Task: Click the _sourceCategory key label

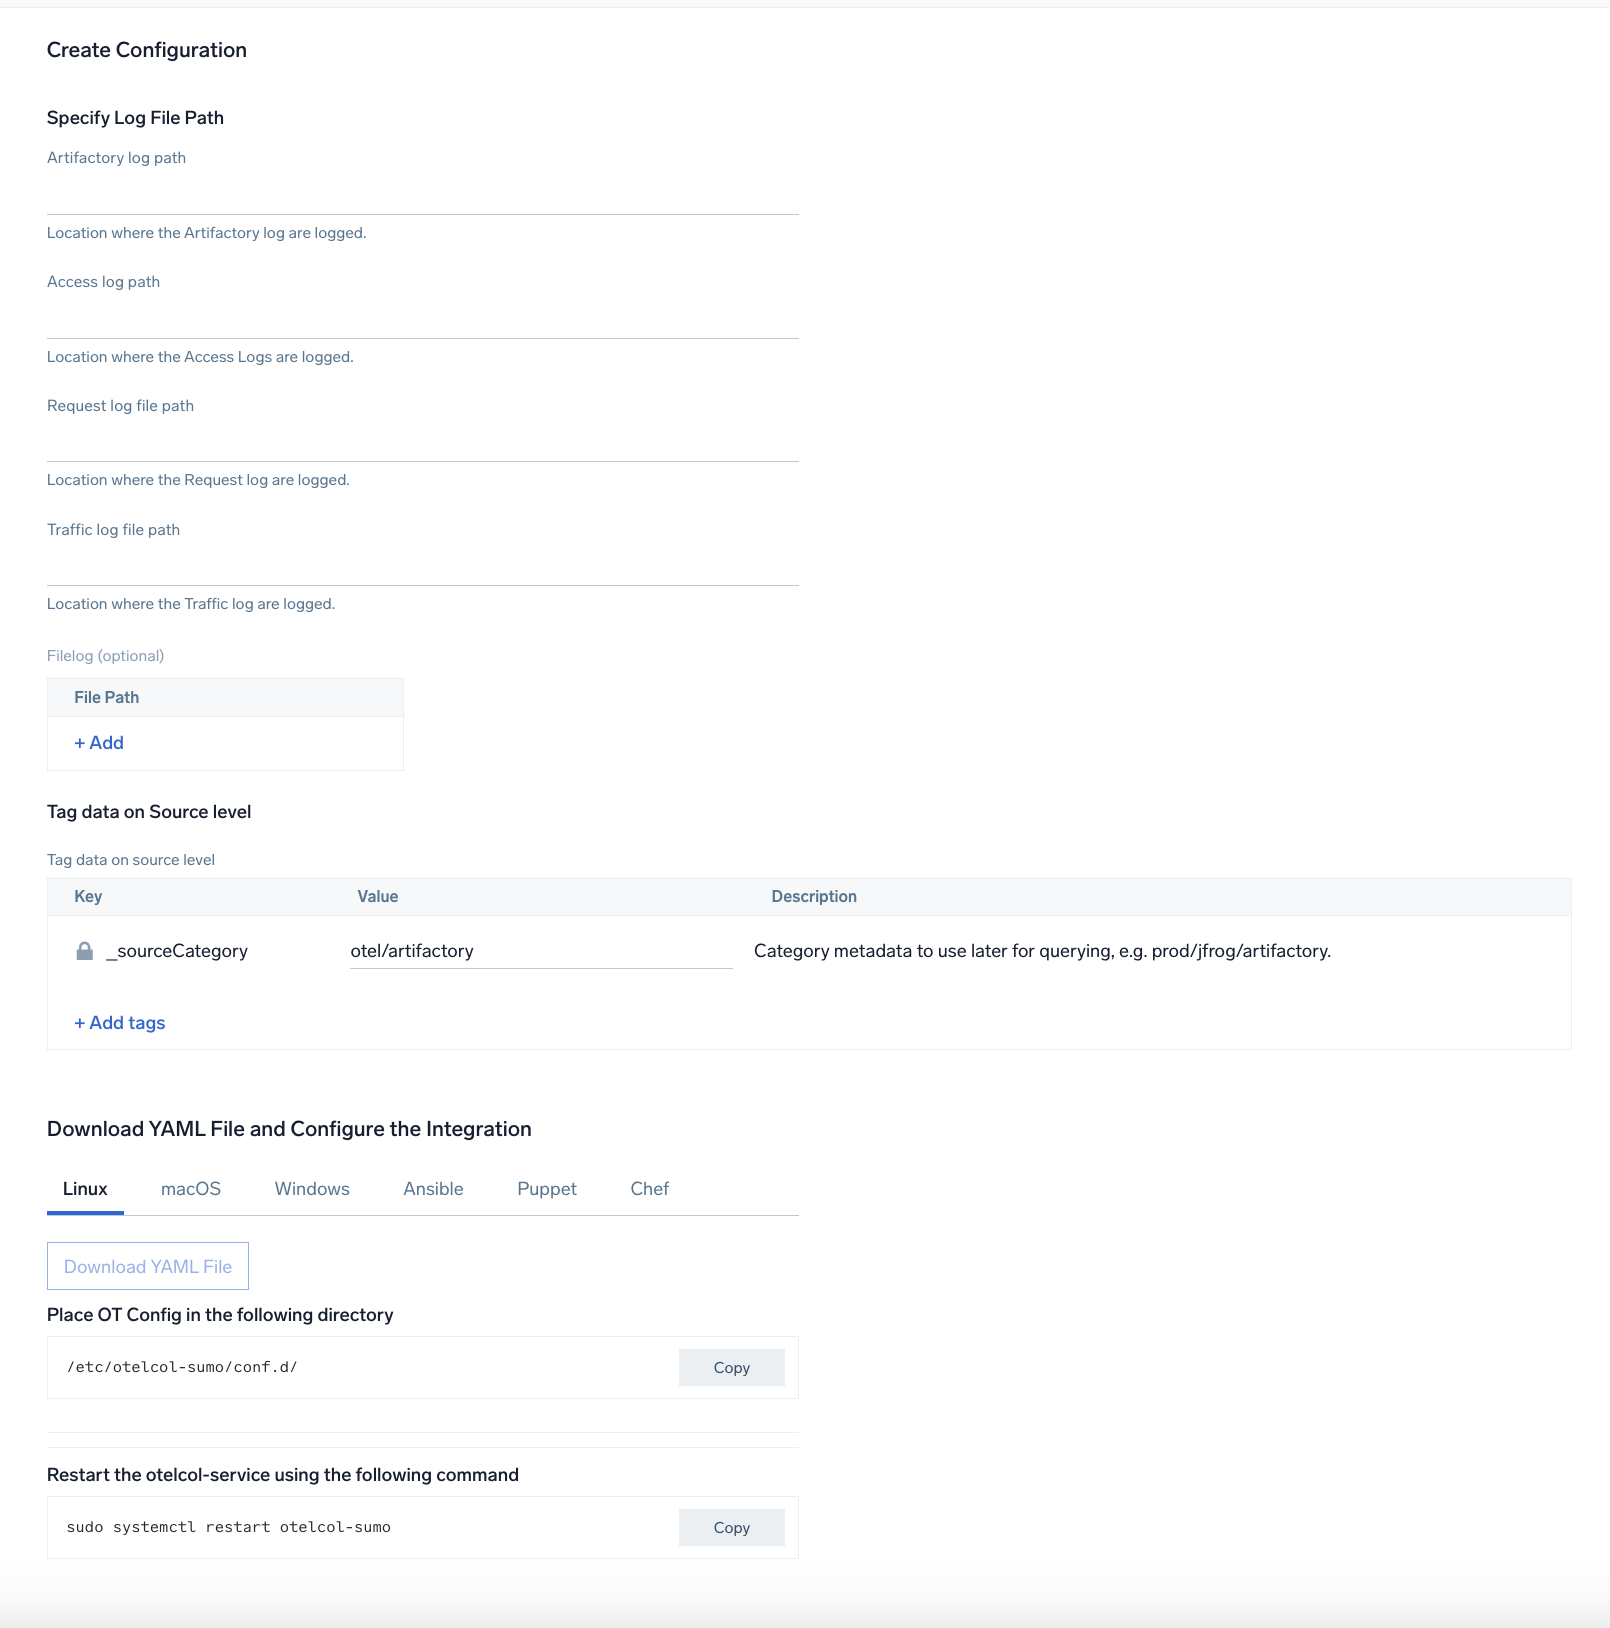Action: tap(177, 951)
